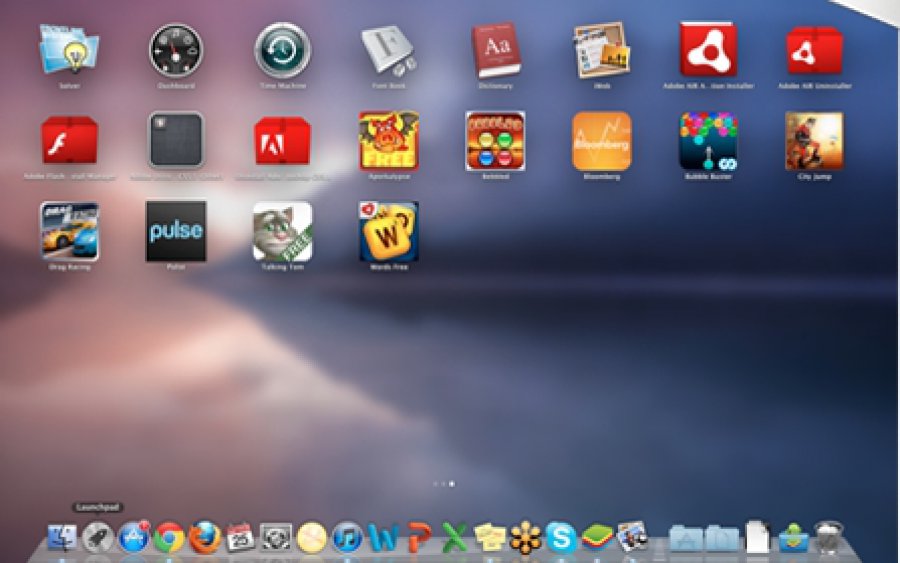The image size is (900, 563).
Task: Launch Excel from the Dock
Action: click(x=455, y=538)
